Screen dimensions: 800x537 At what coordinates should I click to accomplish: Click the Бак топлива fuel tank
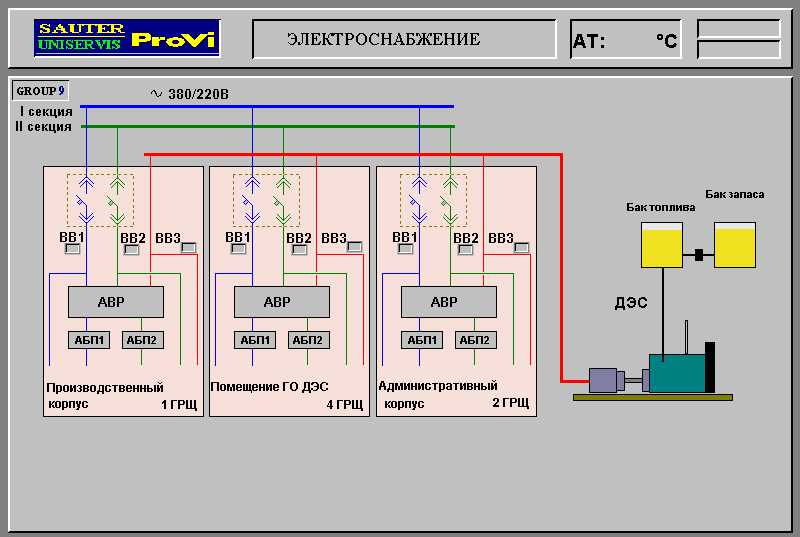coord(662,245)
